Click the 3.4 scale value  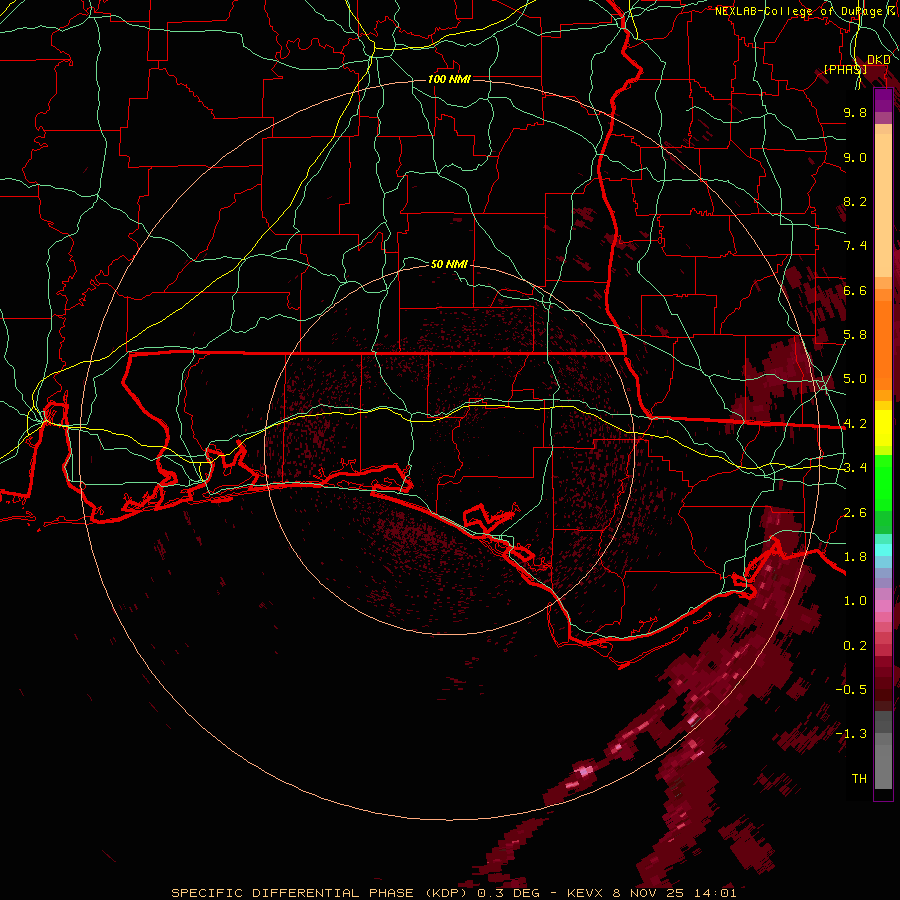(855, 468)
